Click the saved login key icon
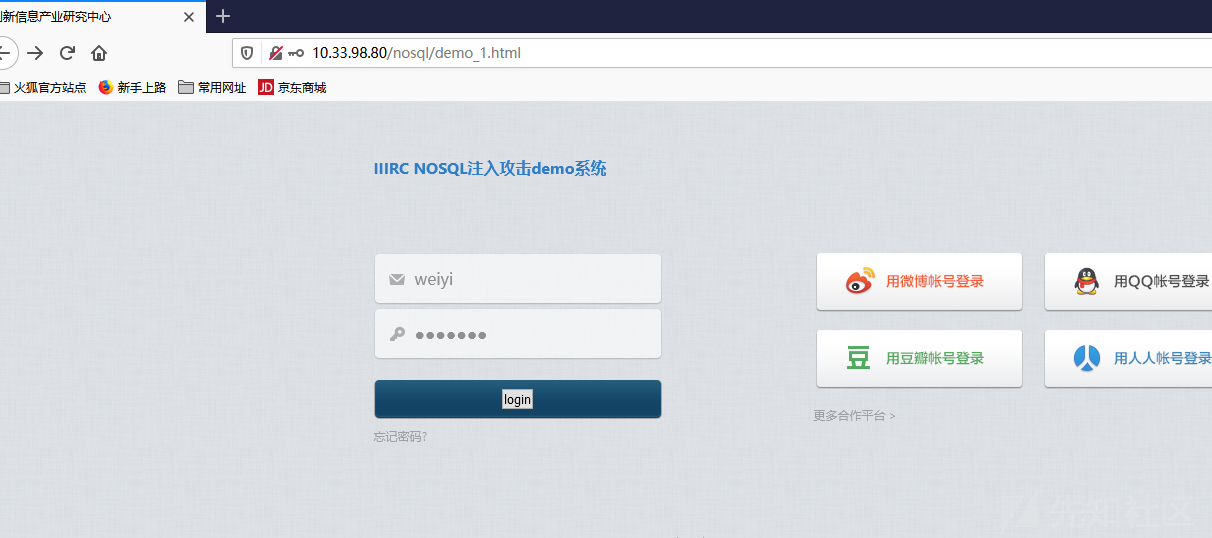This screenshot has width=1212, height=538. pos(295,53)
